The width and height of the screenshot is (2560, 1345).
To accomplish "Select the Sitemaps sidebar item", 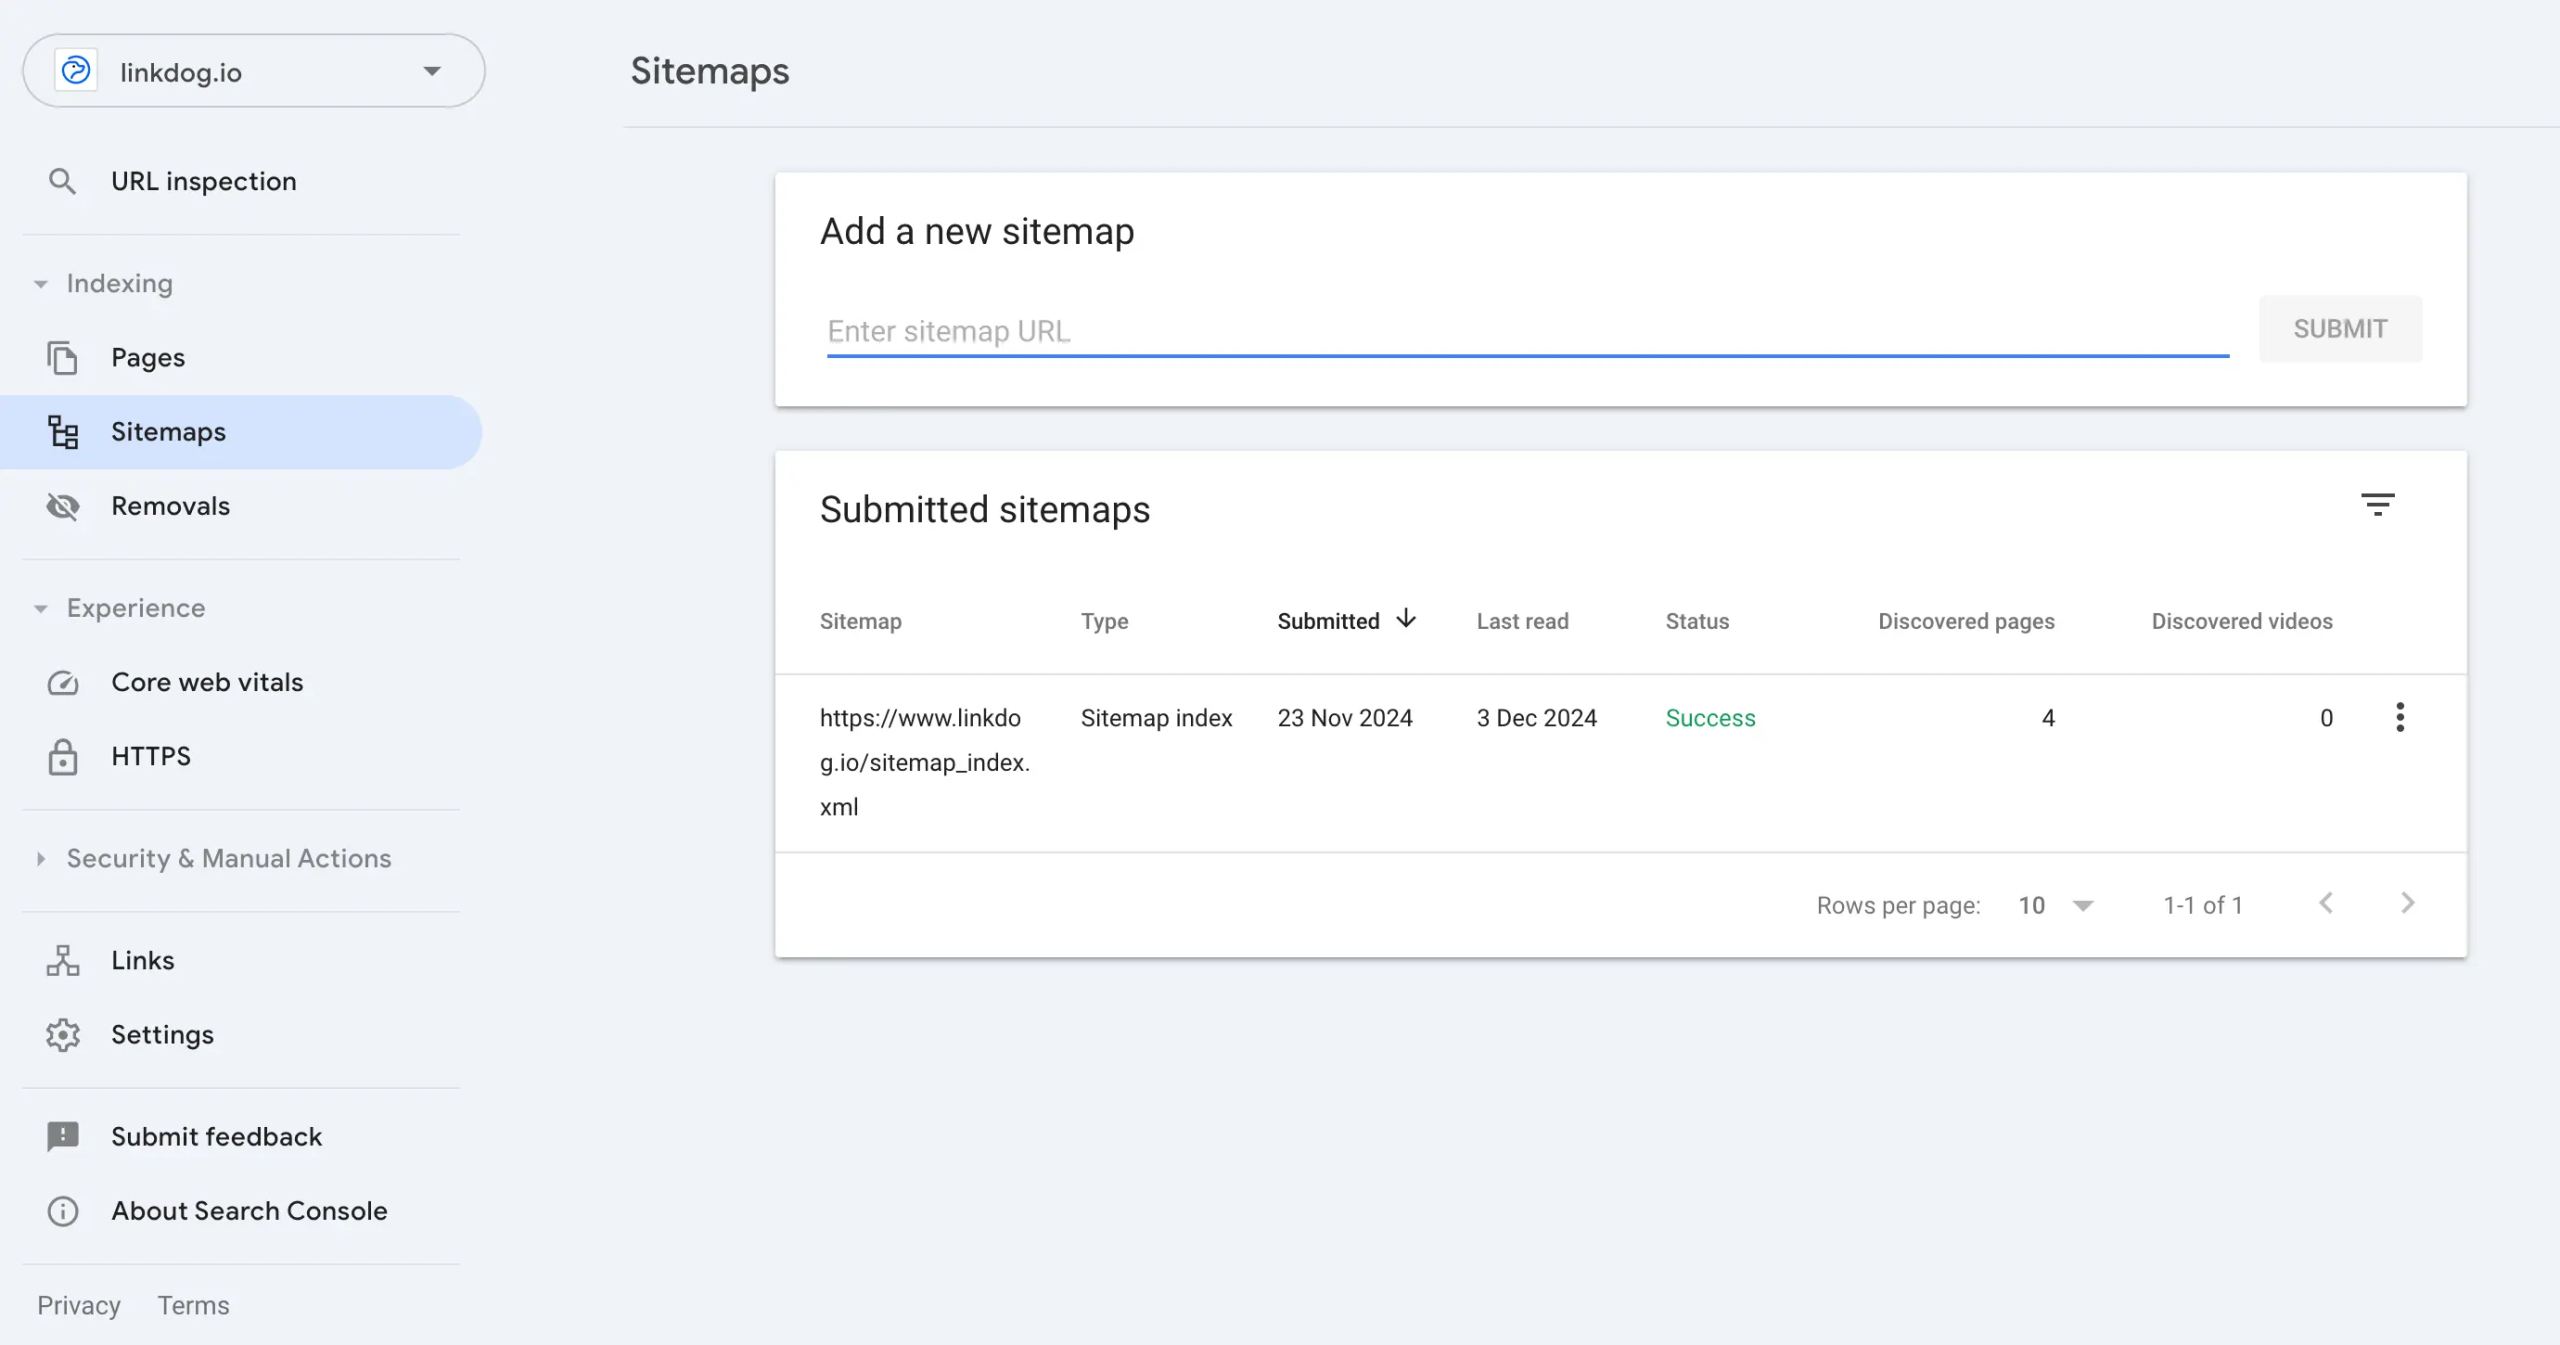I will tap(241, 432).
